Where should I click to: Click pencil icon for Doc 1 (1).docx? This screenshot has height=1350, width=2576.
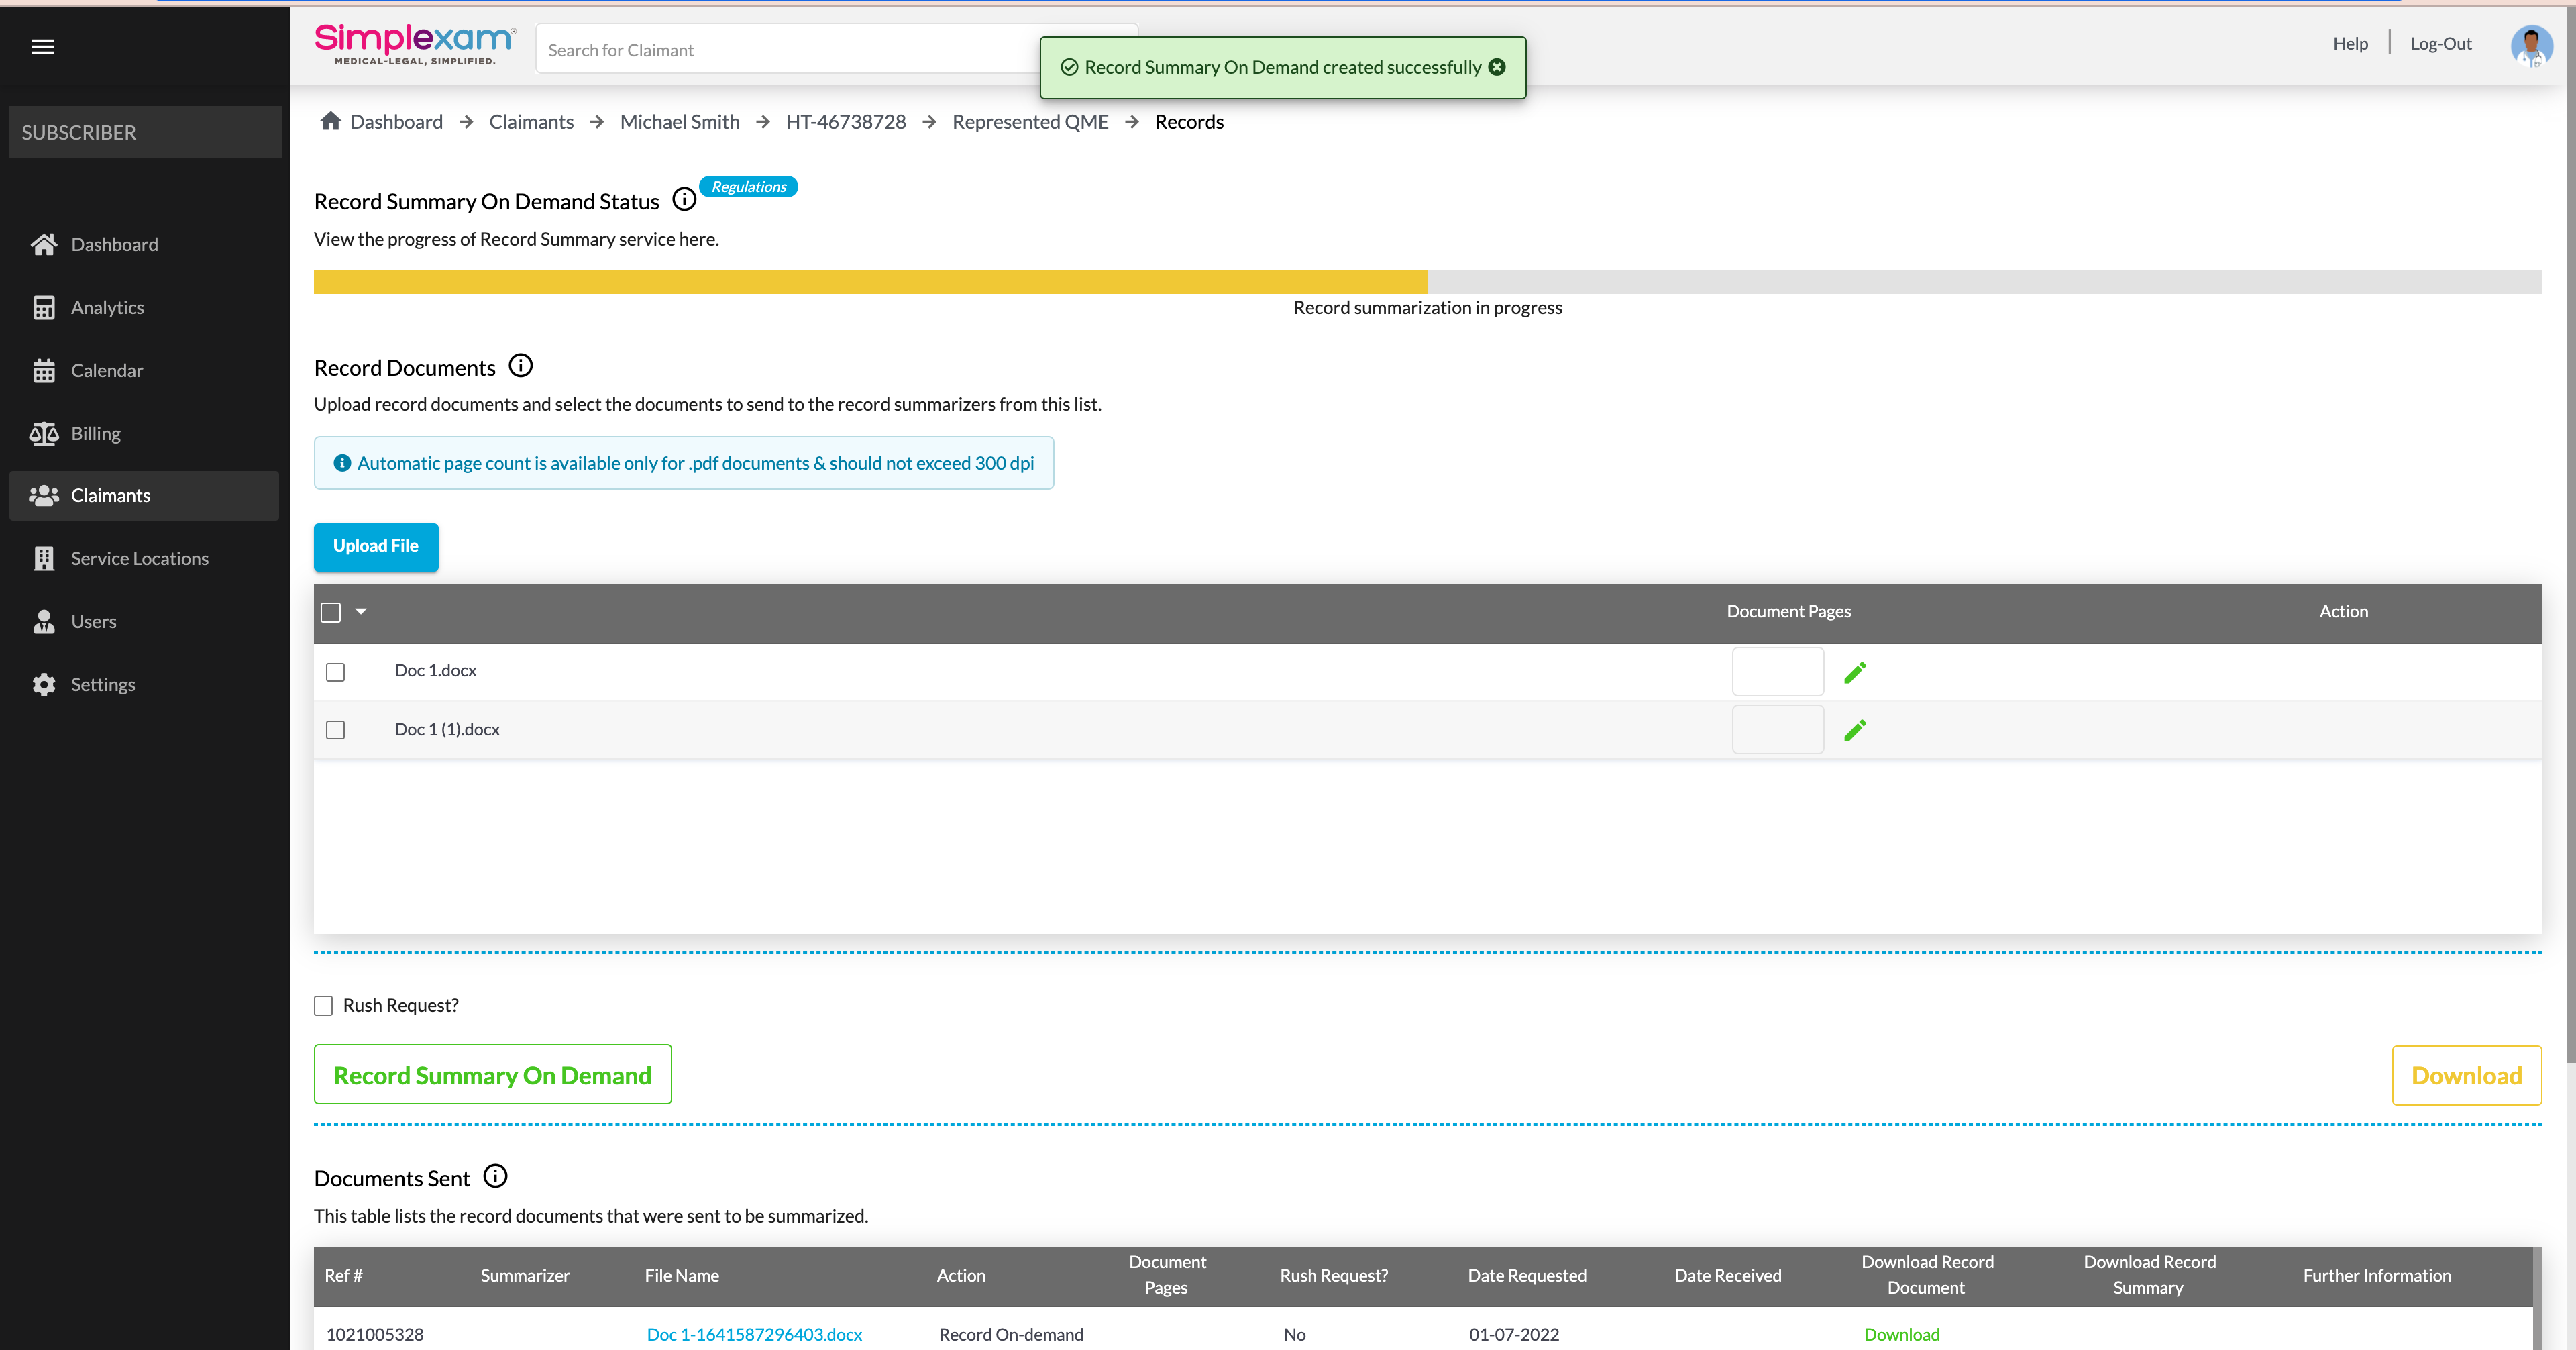point(1855,730)
